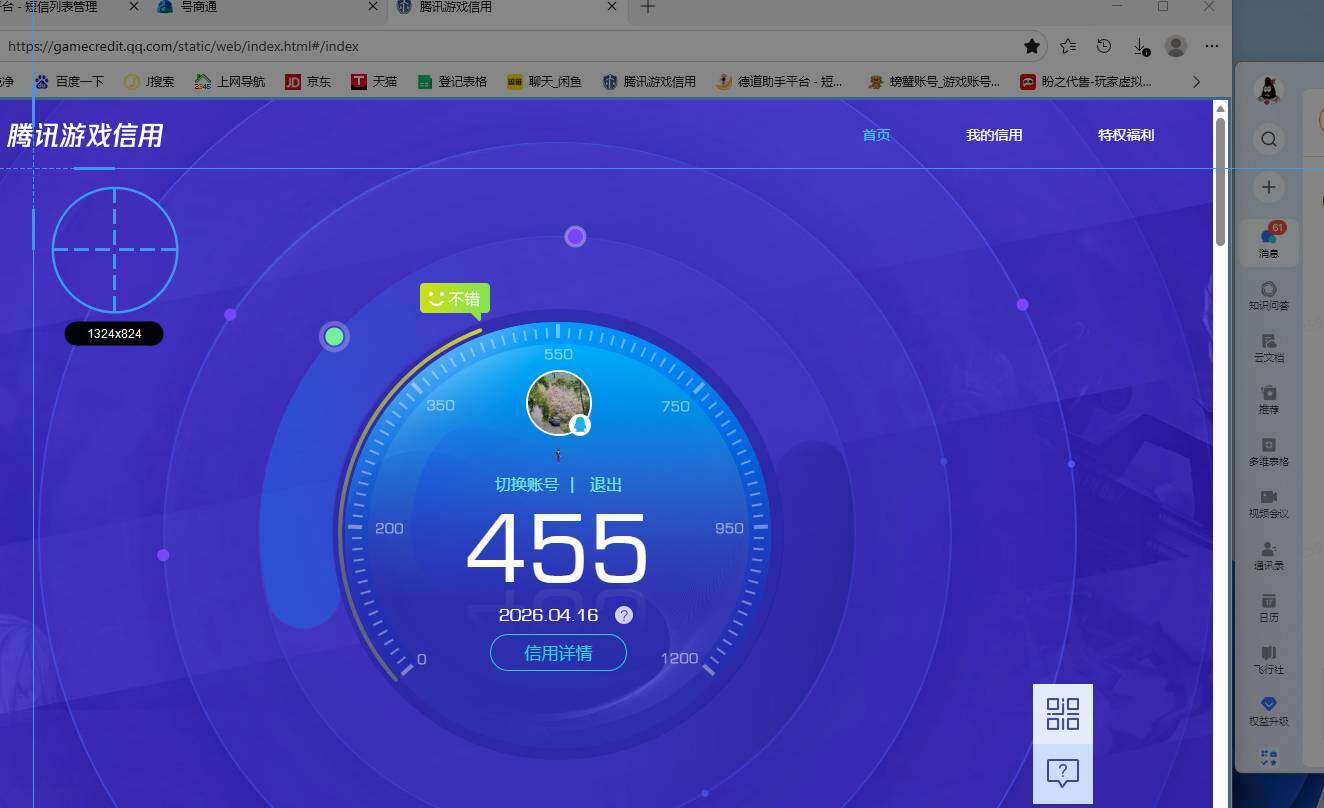Click the question mark beside the date
The image size is (1324, 808).
coord(624,615)
